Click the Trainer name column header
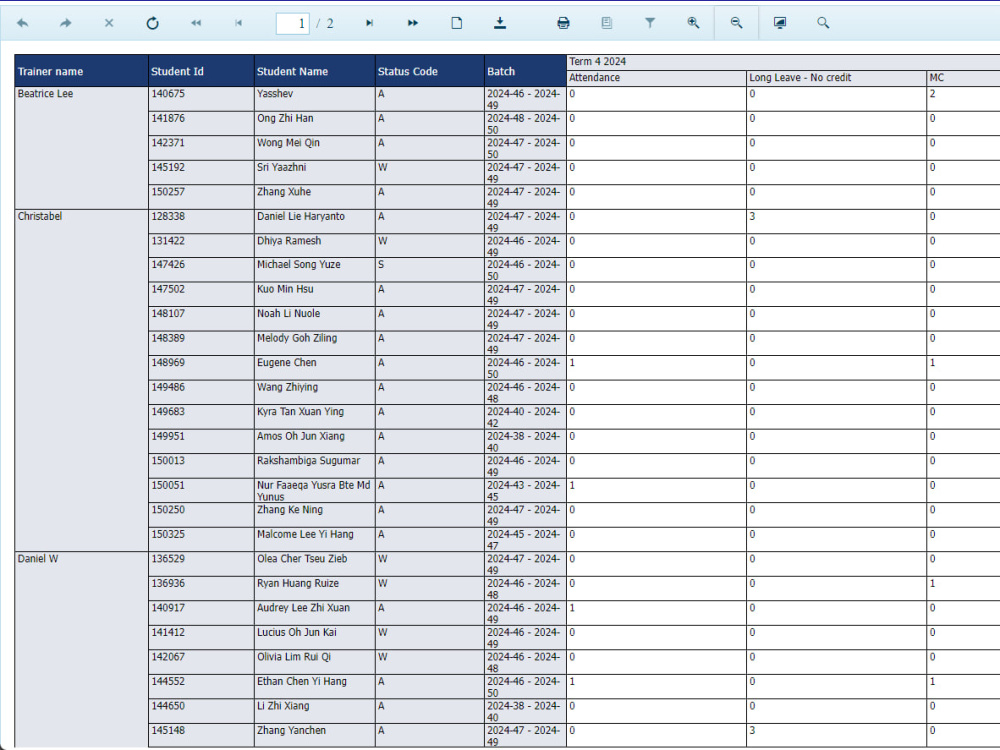The height and width of the screenshot is (750, 1000). [x=81, y=71]
